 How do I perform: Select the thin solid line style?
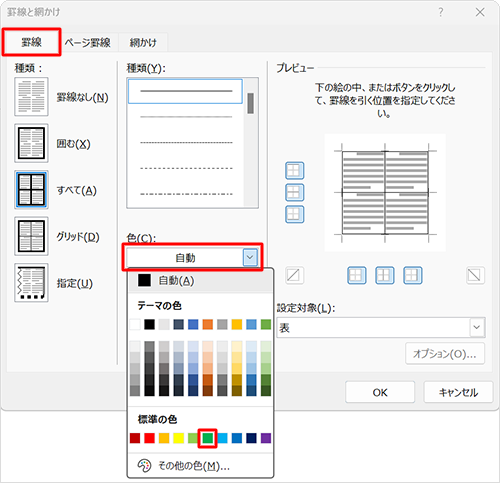(x=185, y=117)
